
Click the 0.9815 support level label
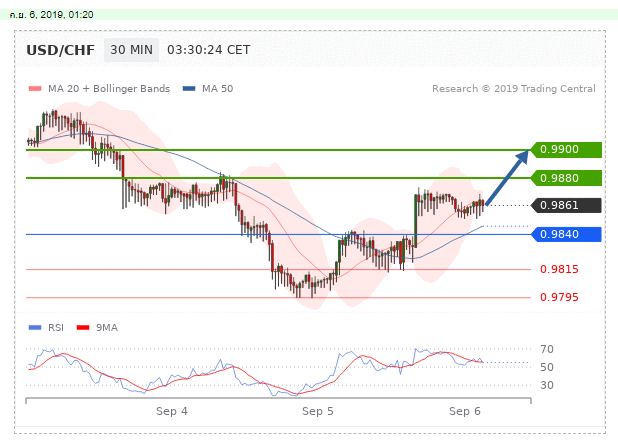pyautogui.click(x=559, y=270)
